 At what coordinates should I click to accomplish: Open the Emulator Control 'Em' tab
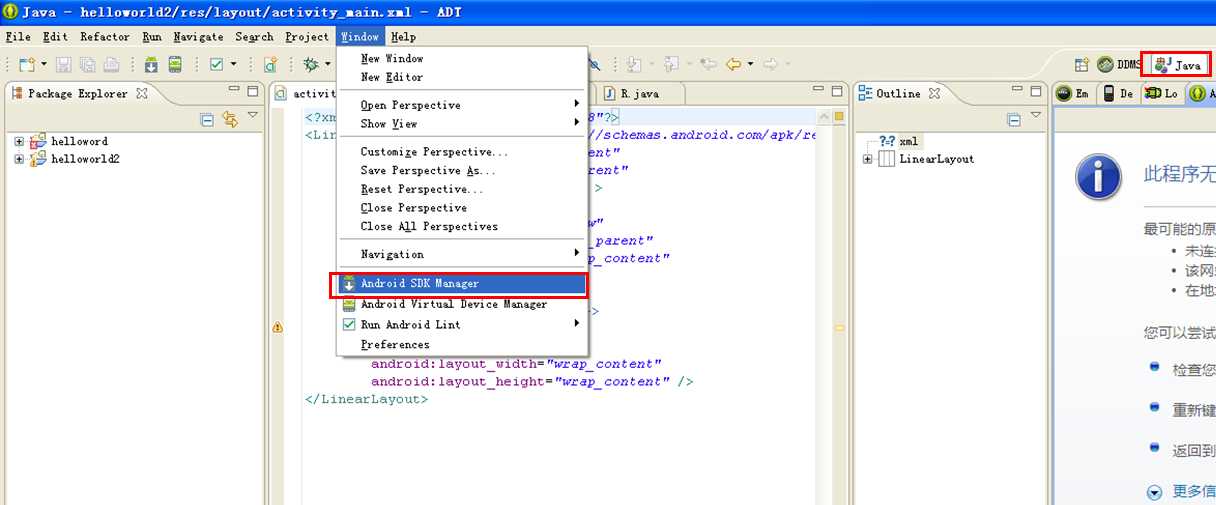[x=1074, y=93]
